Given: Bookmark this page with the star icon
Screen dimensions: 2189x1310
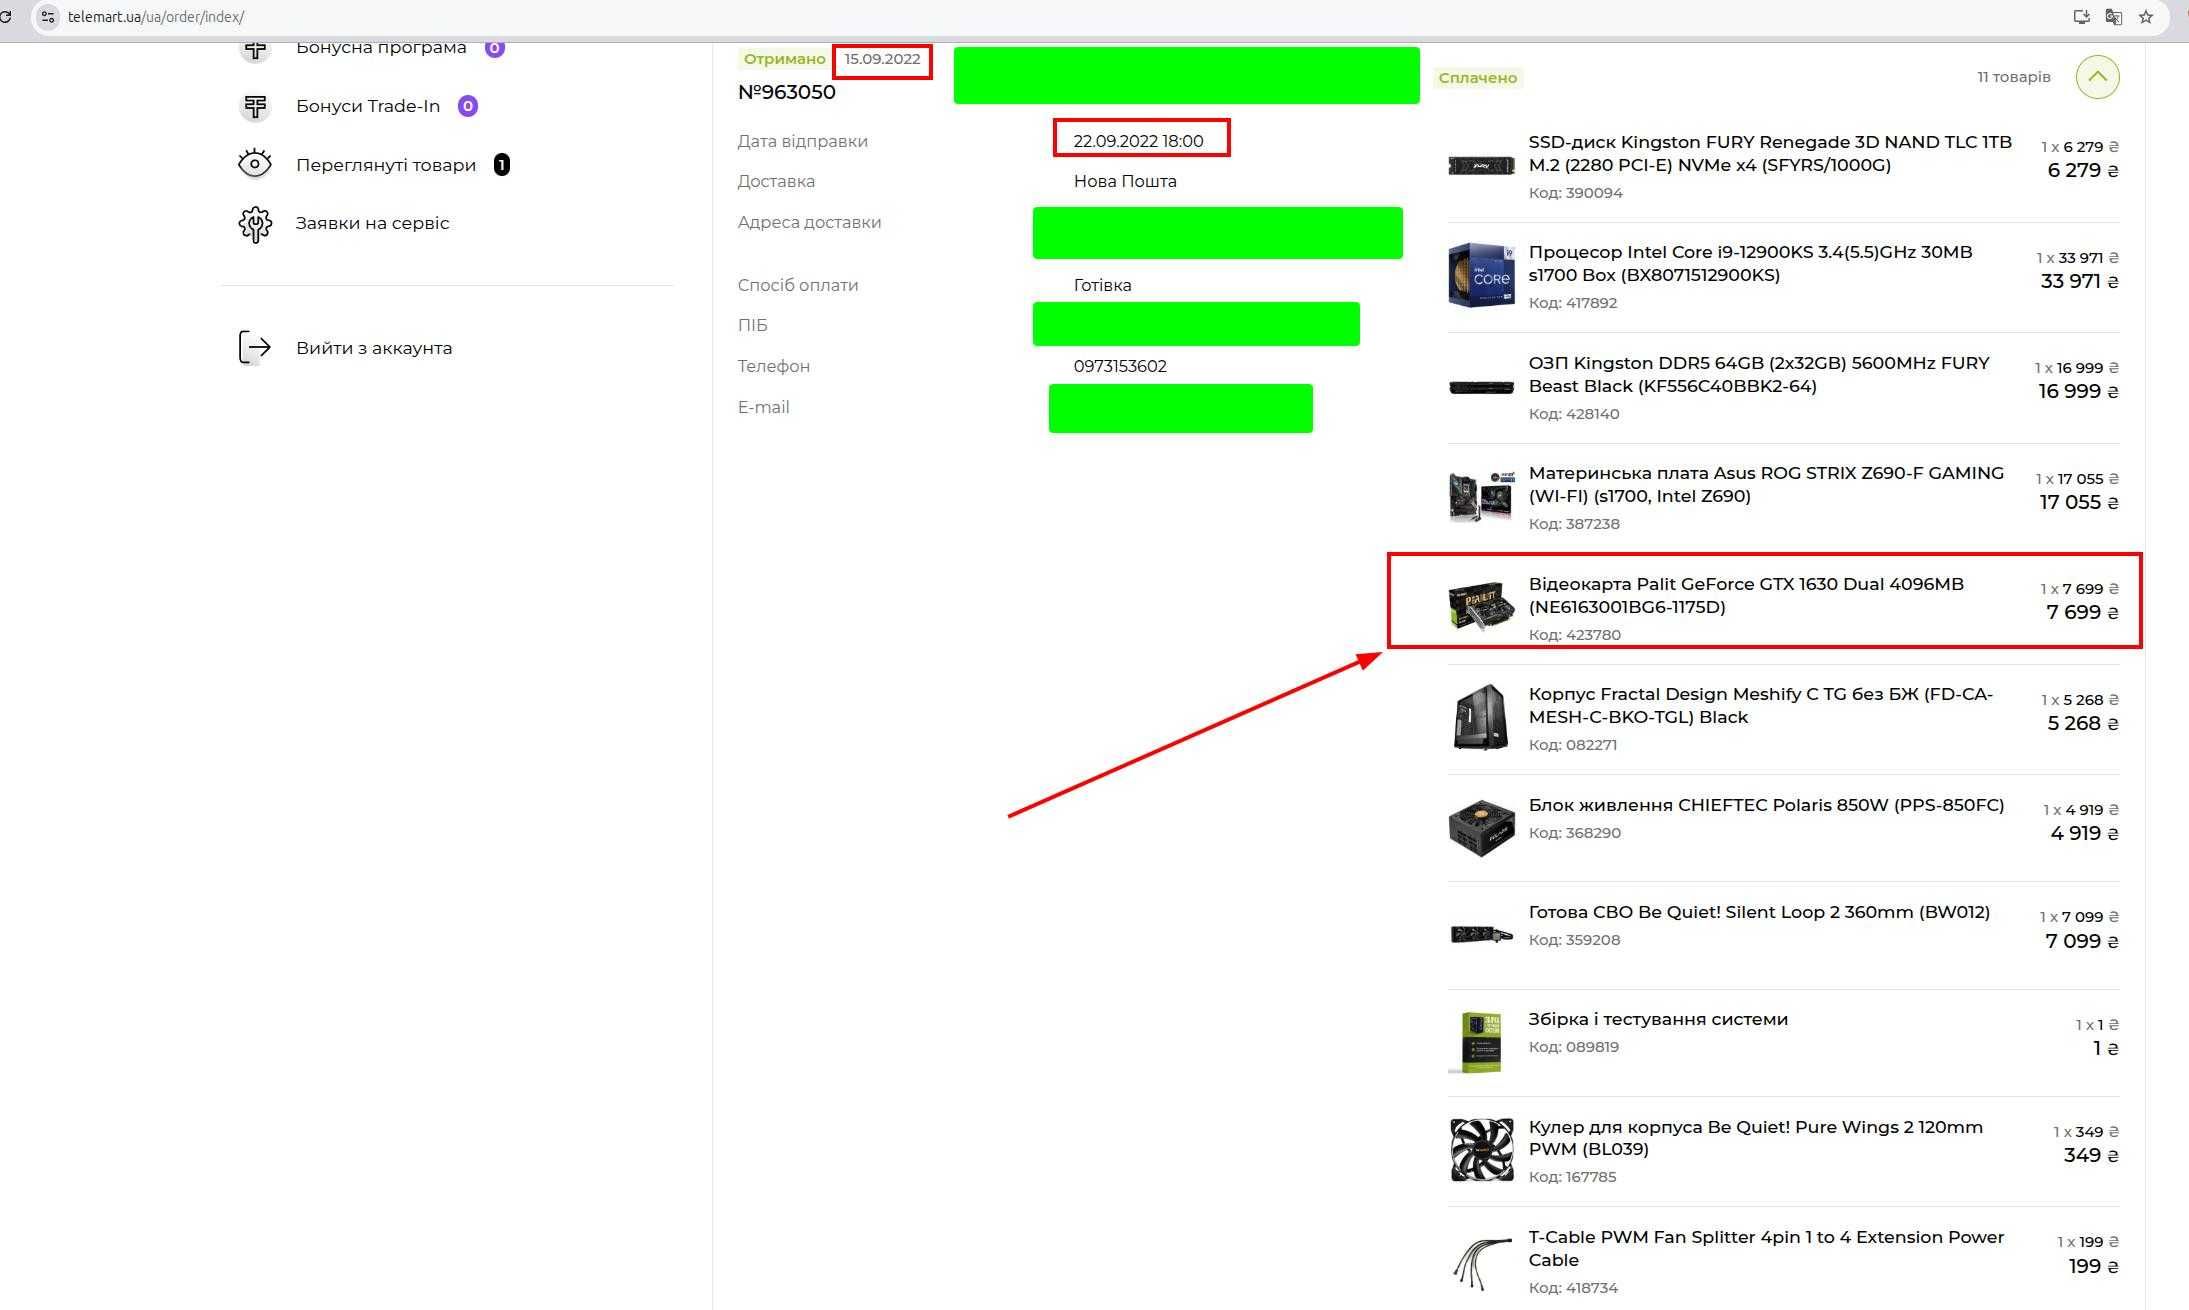Looking at the screenshot, I should click(2146, 17).
